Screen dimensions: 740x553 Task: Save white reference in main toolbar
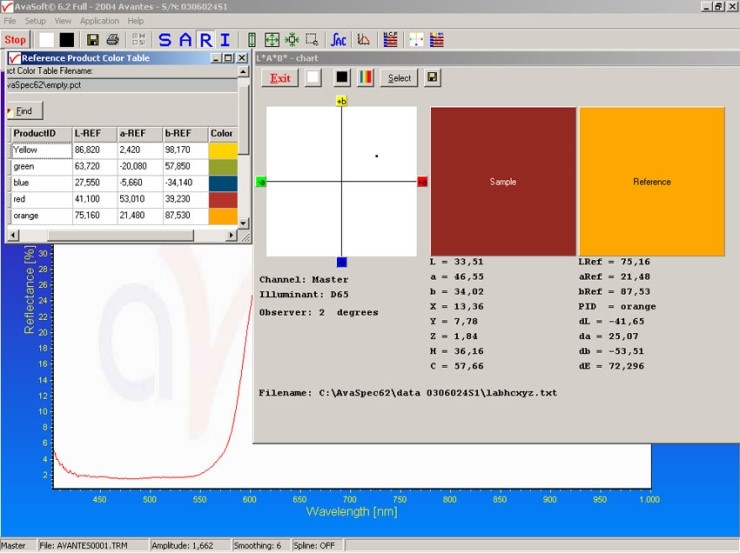(x=46, y=40)
